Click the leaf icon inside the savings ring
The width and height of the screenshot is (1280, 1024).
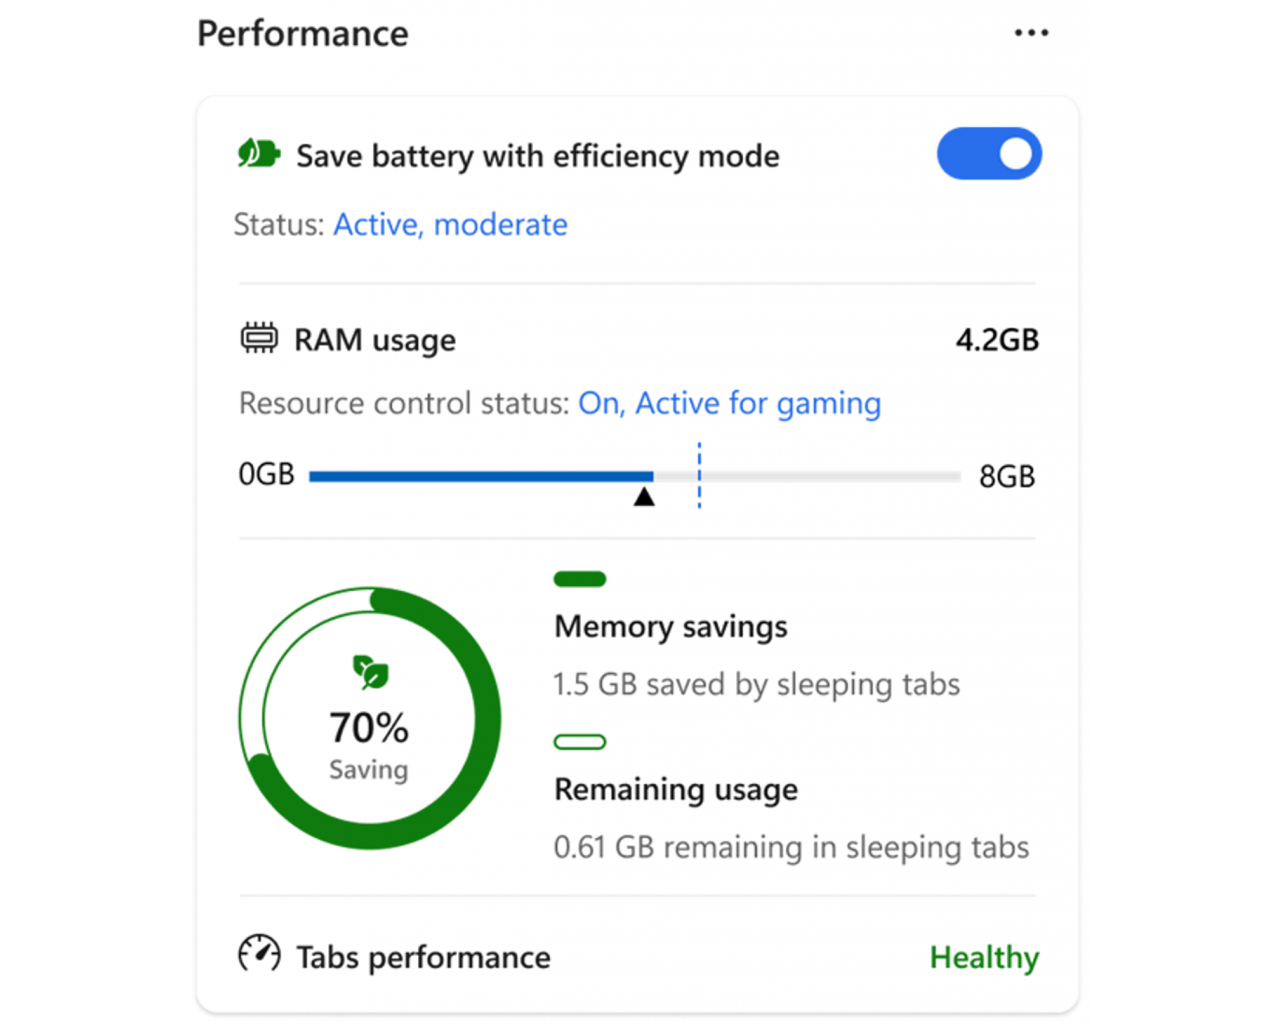point(368,671)
